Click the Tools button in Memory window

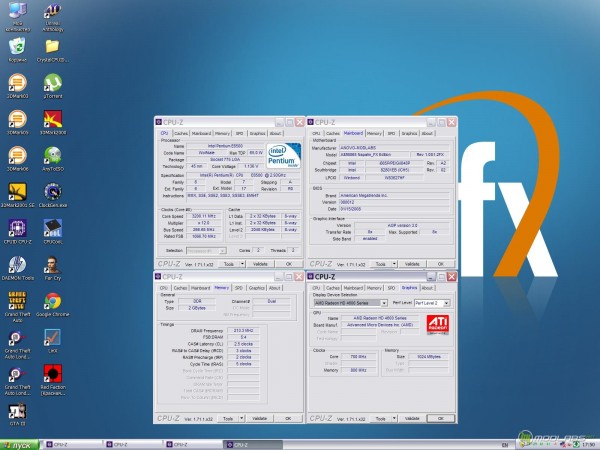228,418
